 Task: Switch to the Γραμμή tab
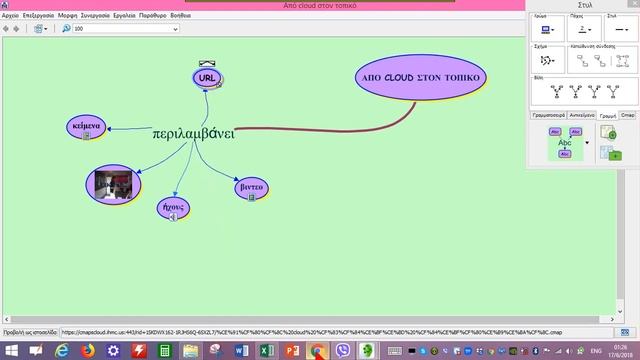pos(608,116)
